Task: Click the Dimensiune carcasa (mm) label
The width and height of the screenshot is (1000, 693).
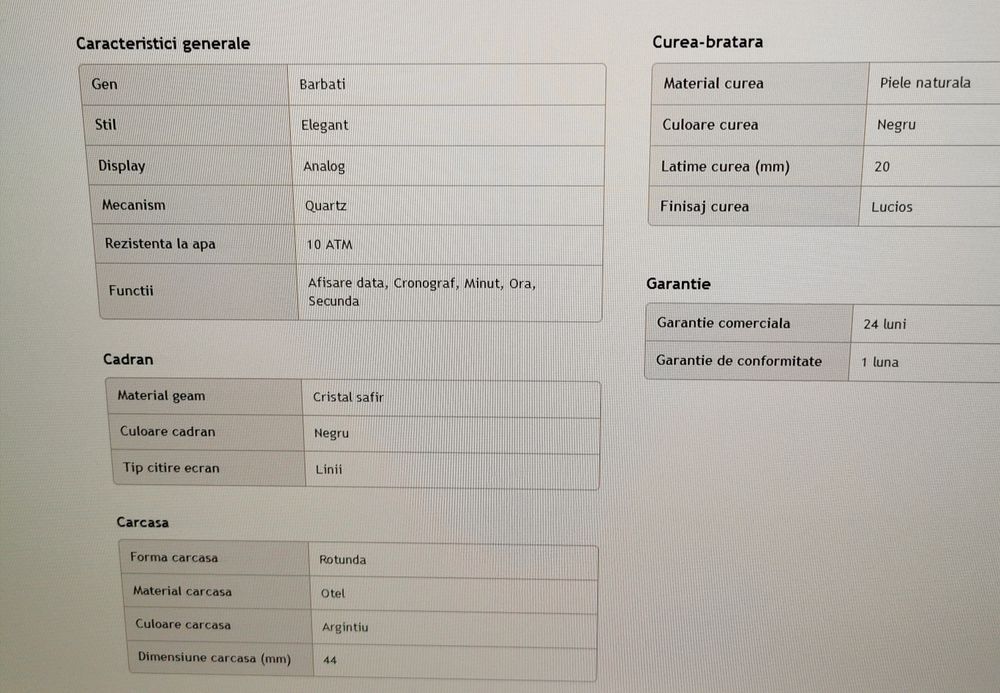Action: click(214, 658)
